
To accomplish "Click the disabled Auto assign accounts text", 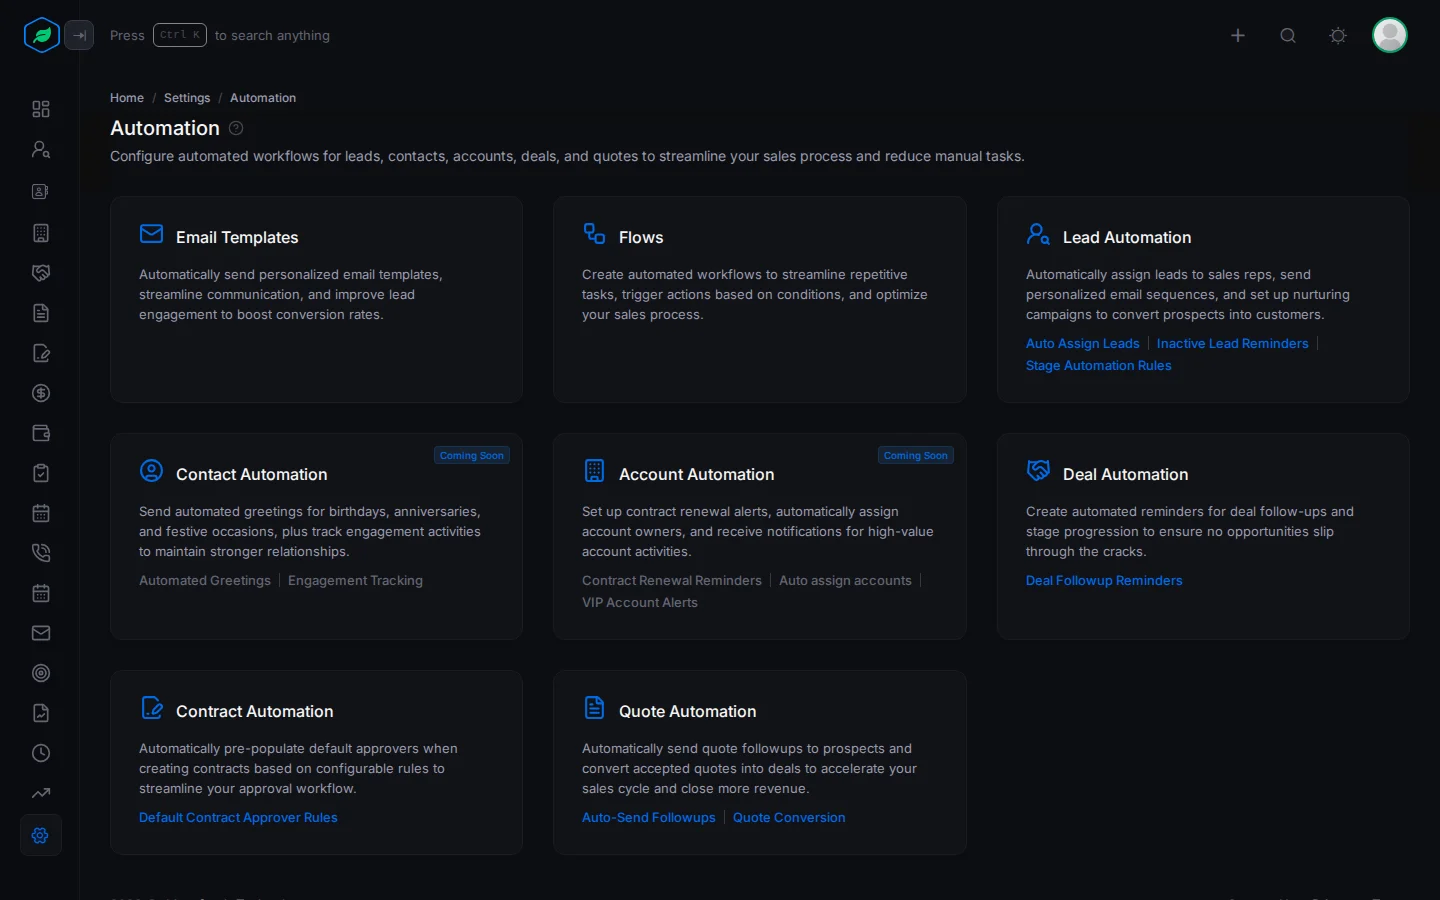I will tap(845, 580).
